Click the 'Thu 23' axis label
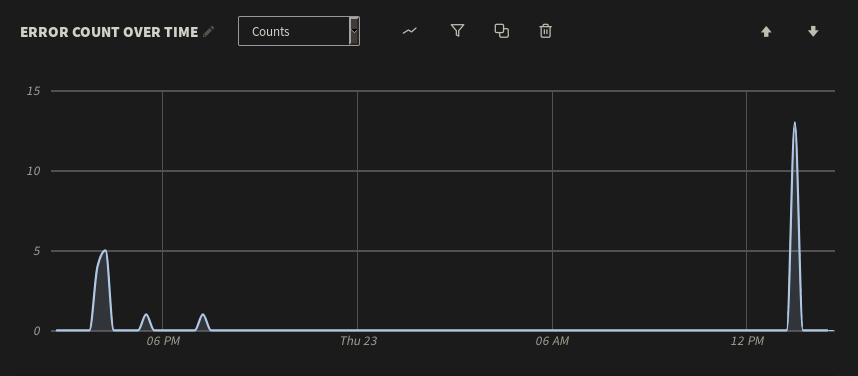The image size is (858, 376). [358, 341]
